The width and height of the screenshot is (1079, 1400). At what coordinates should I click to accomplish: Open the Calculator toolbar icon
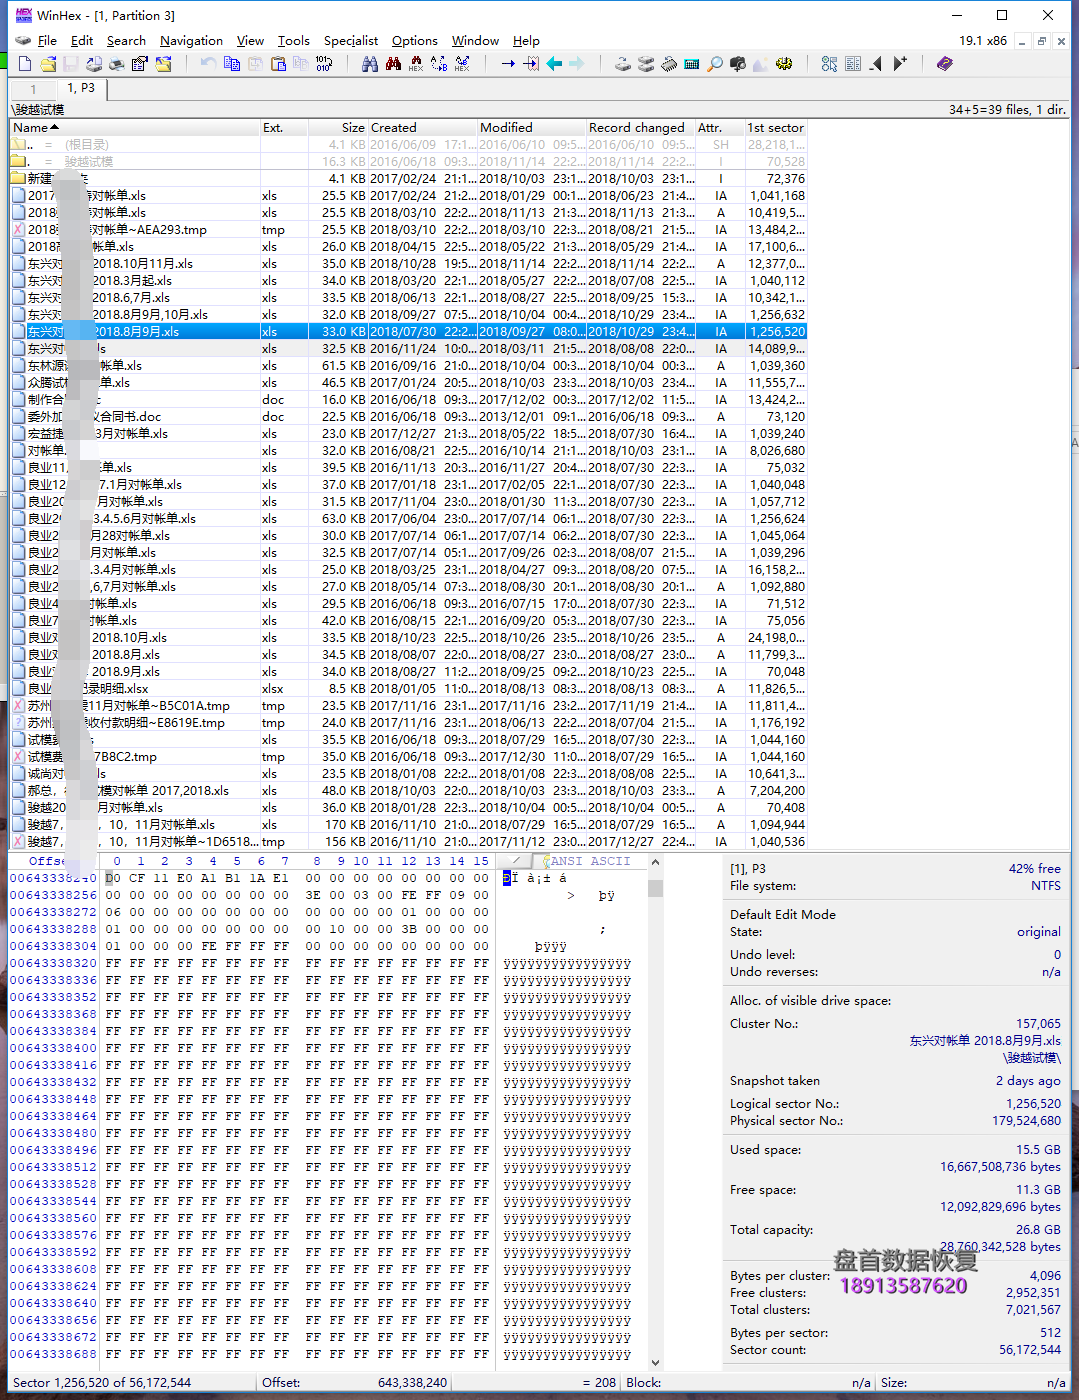click(x=692, y=64)
